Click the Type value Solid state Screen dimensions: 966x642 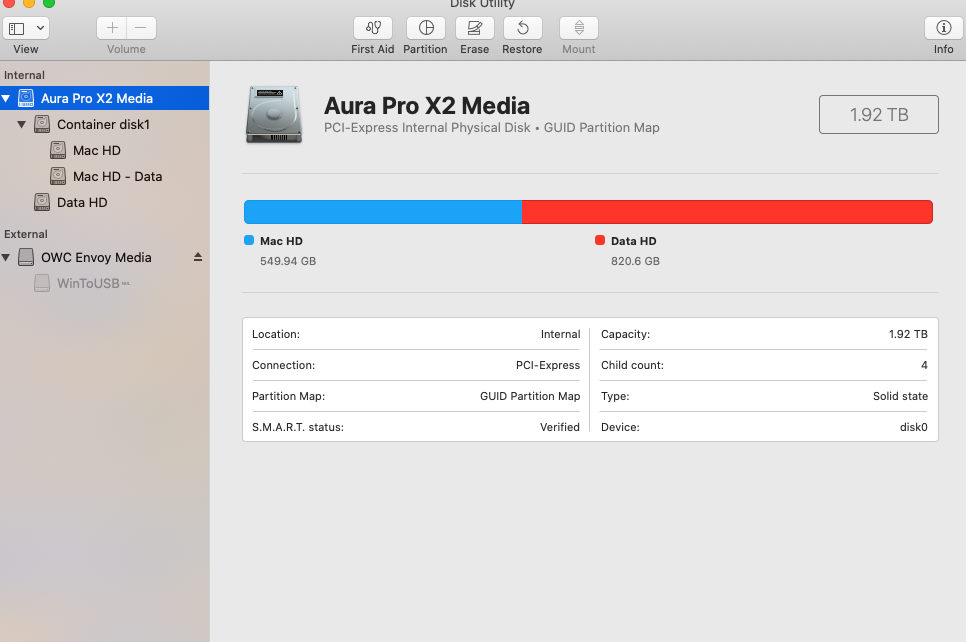click(900, 396)
